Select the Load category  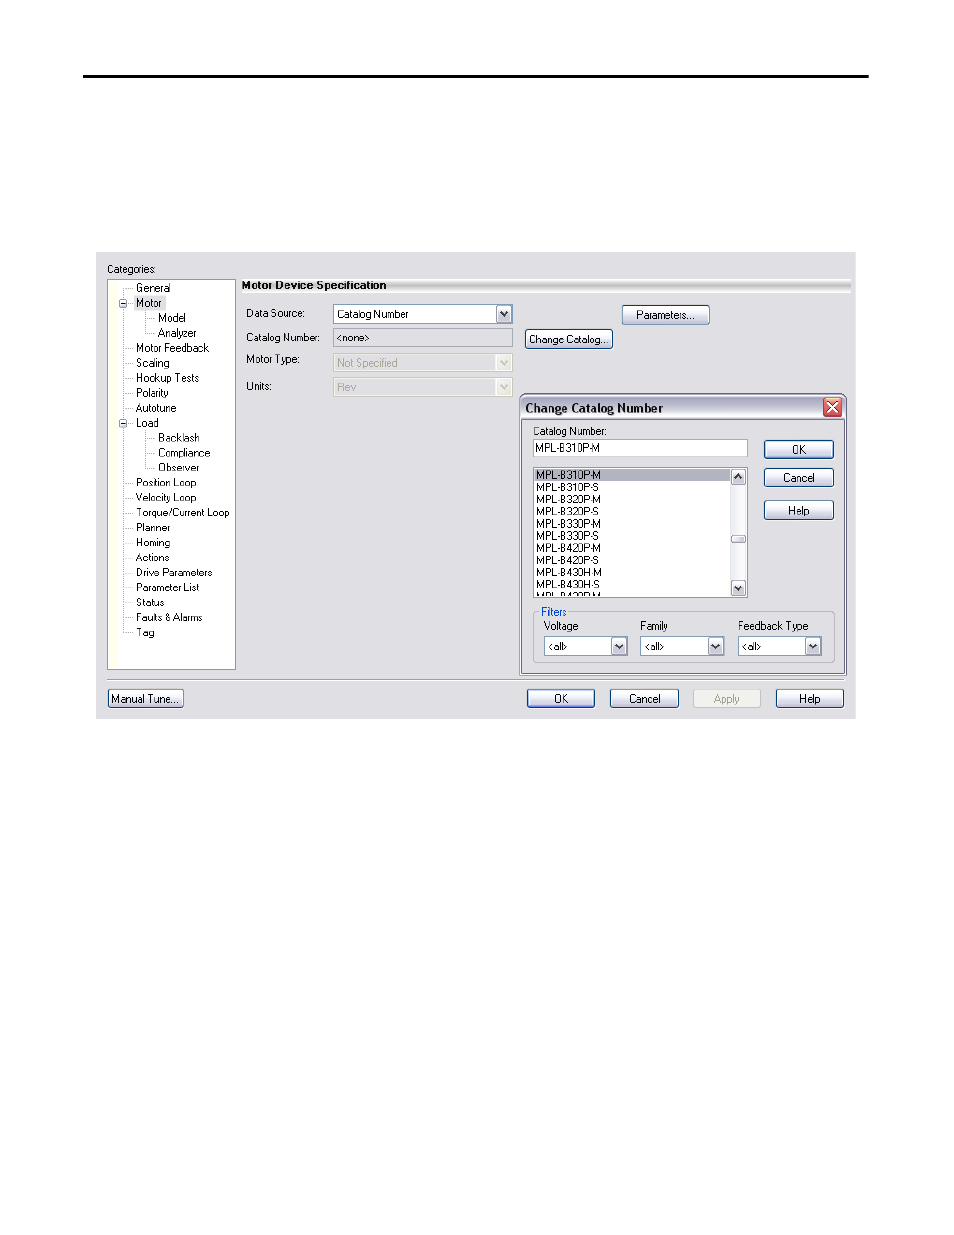click(147, 423)
